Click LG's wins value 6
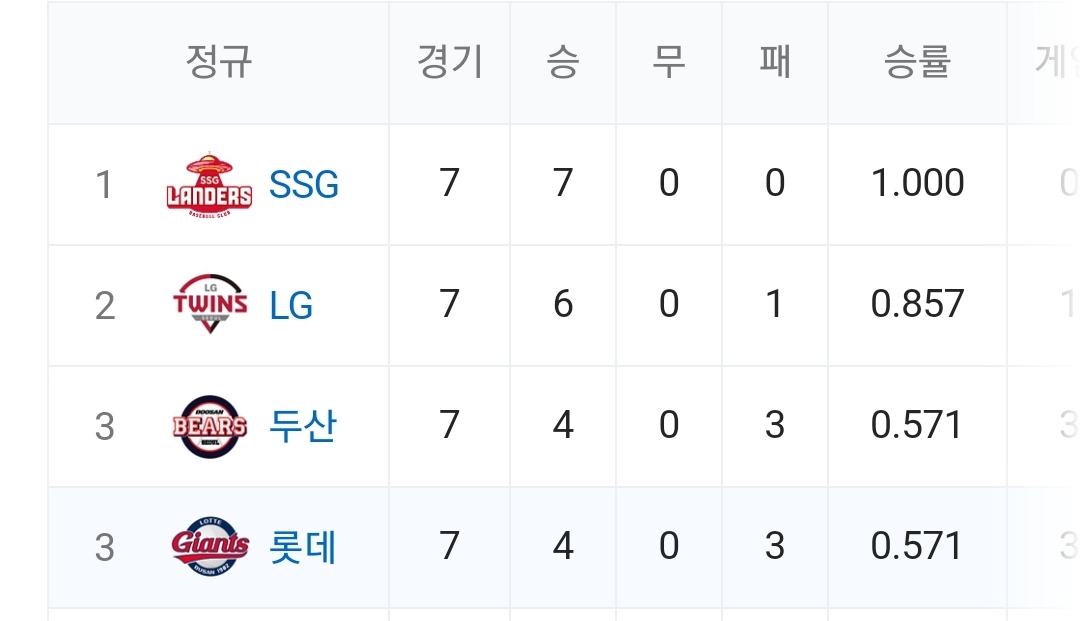Screen dimensions: 1080x621 coord(563,304)
